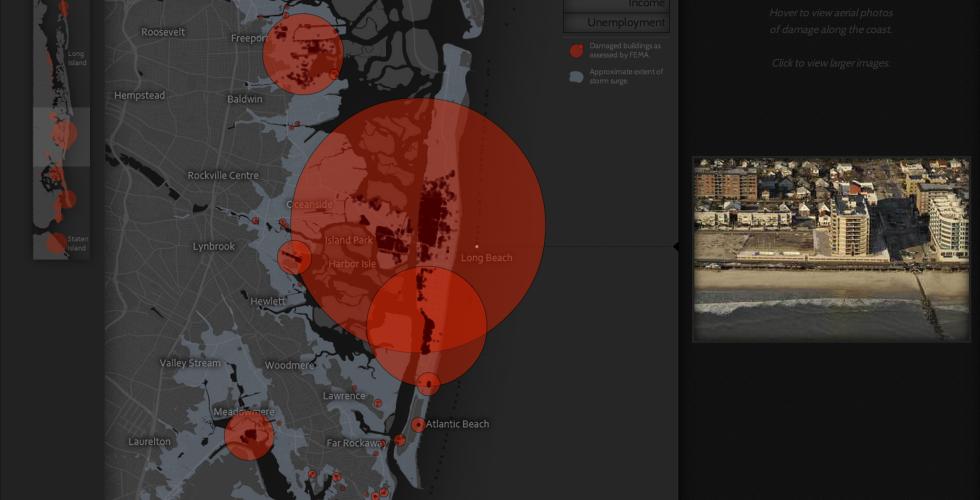Screen dimensions: 980x500
Task: Click the gray storm surge legend icon
Action: (x=576, y=77)
